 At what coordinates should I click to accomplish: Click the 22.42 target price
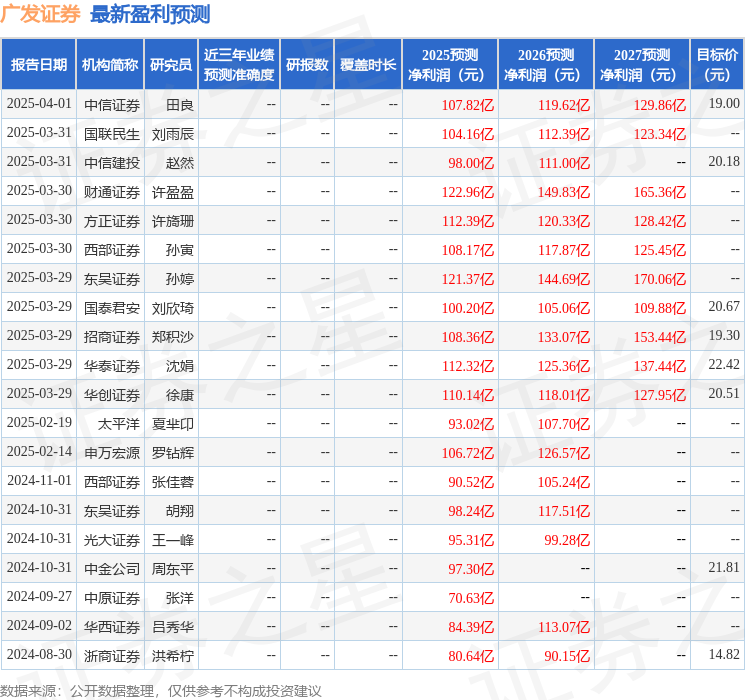pyautogui.click(x=724, y=364)
